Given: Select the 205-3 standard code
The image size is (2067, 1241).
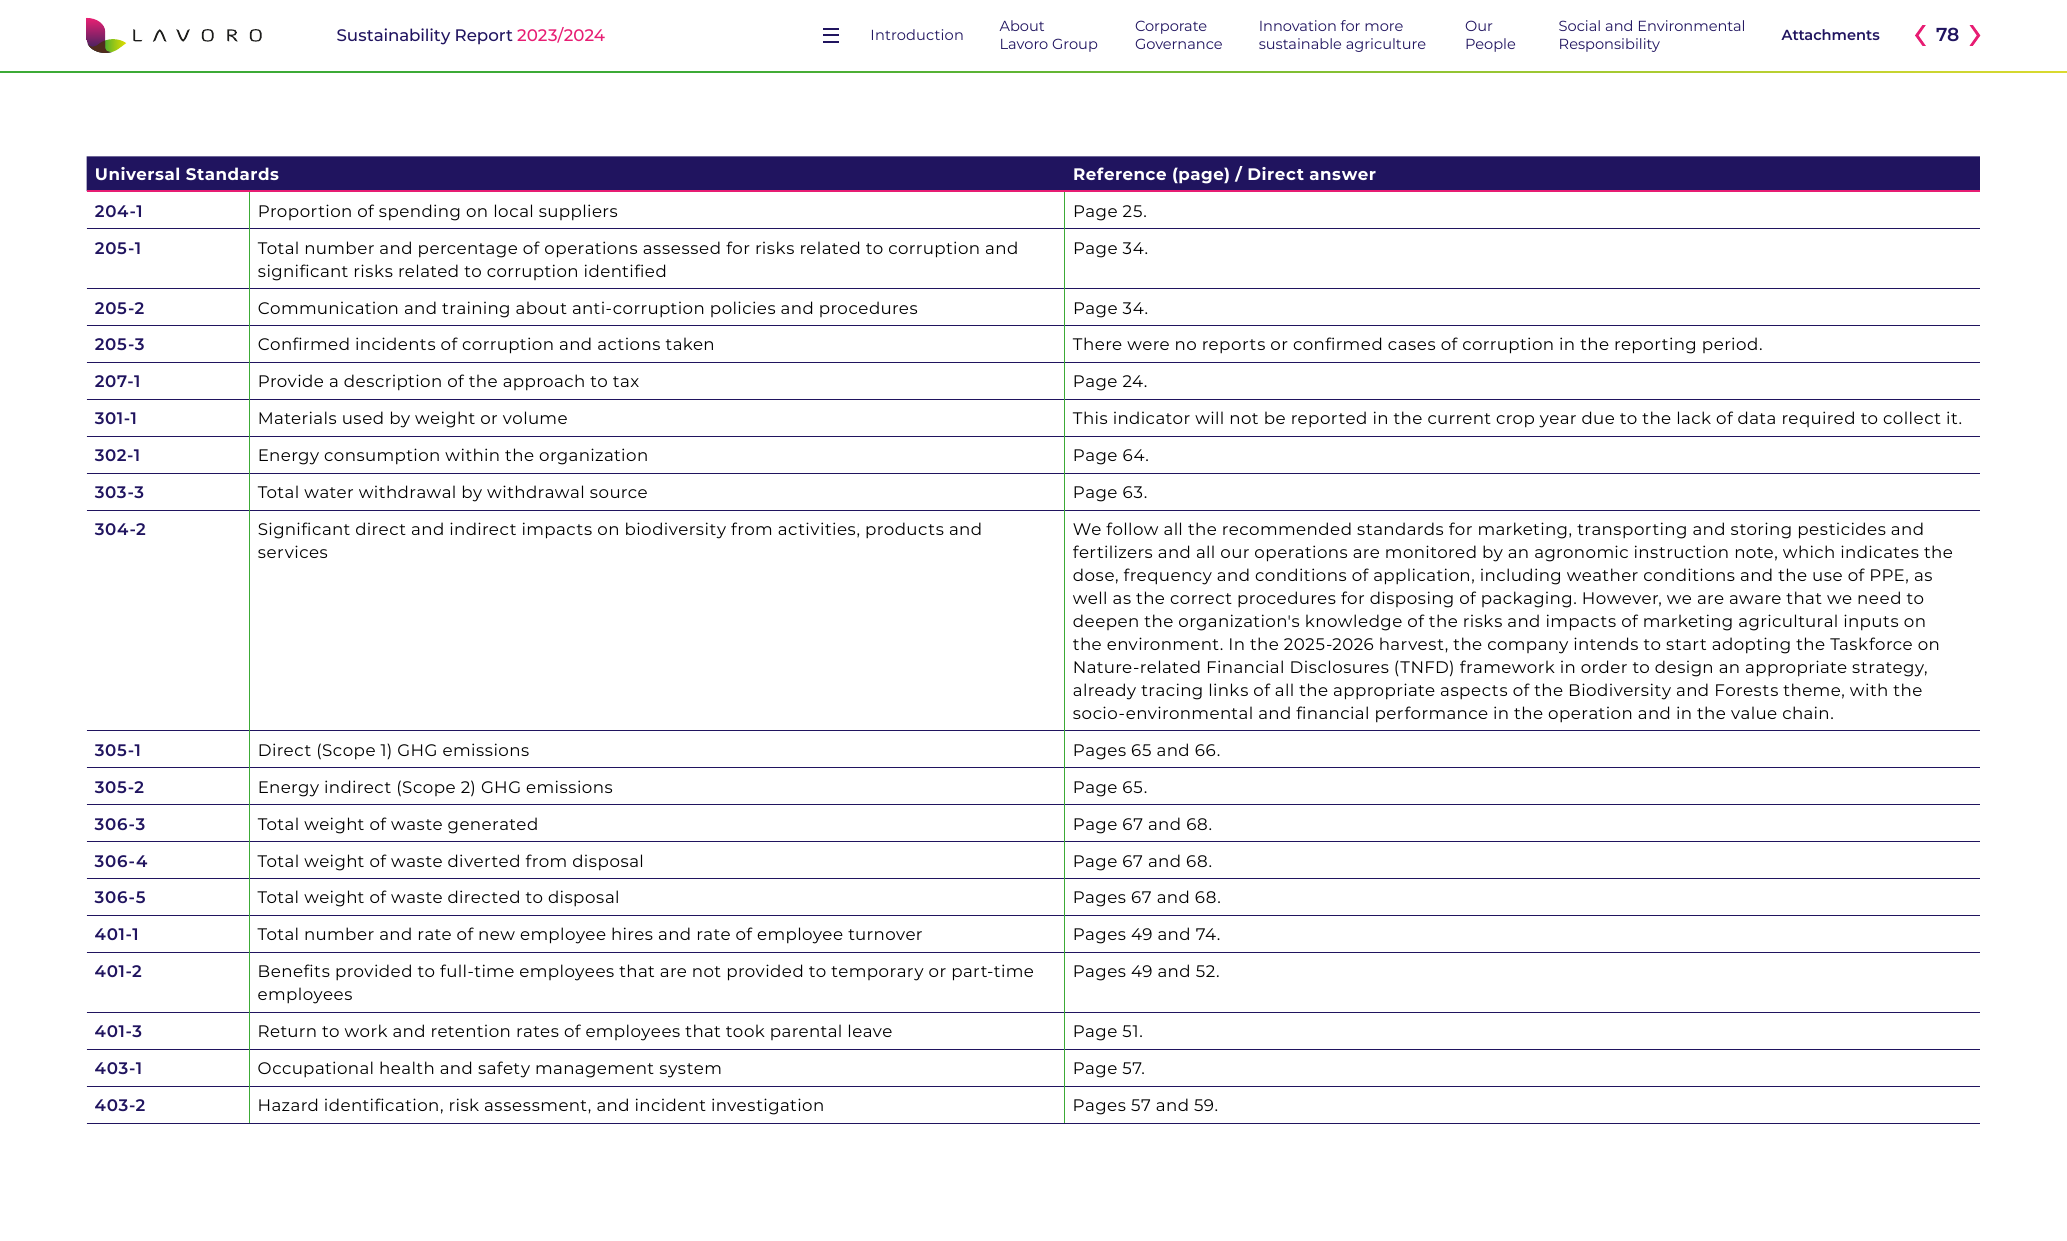Looking at the screenshot, I should pyautogui.click(x=119, y=344).
